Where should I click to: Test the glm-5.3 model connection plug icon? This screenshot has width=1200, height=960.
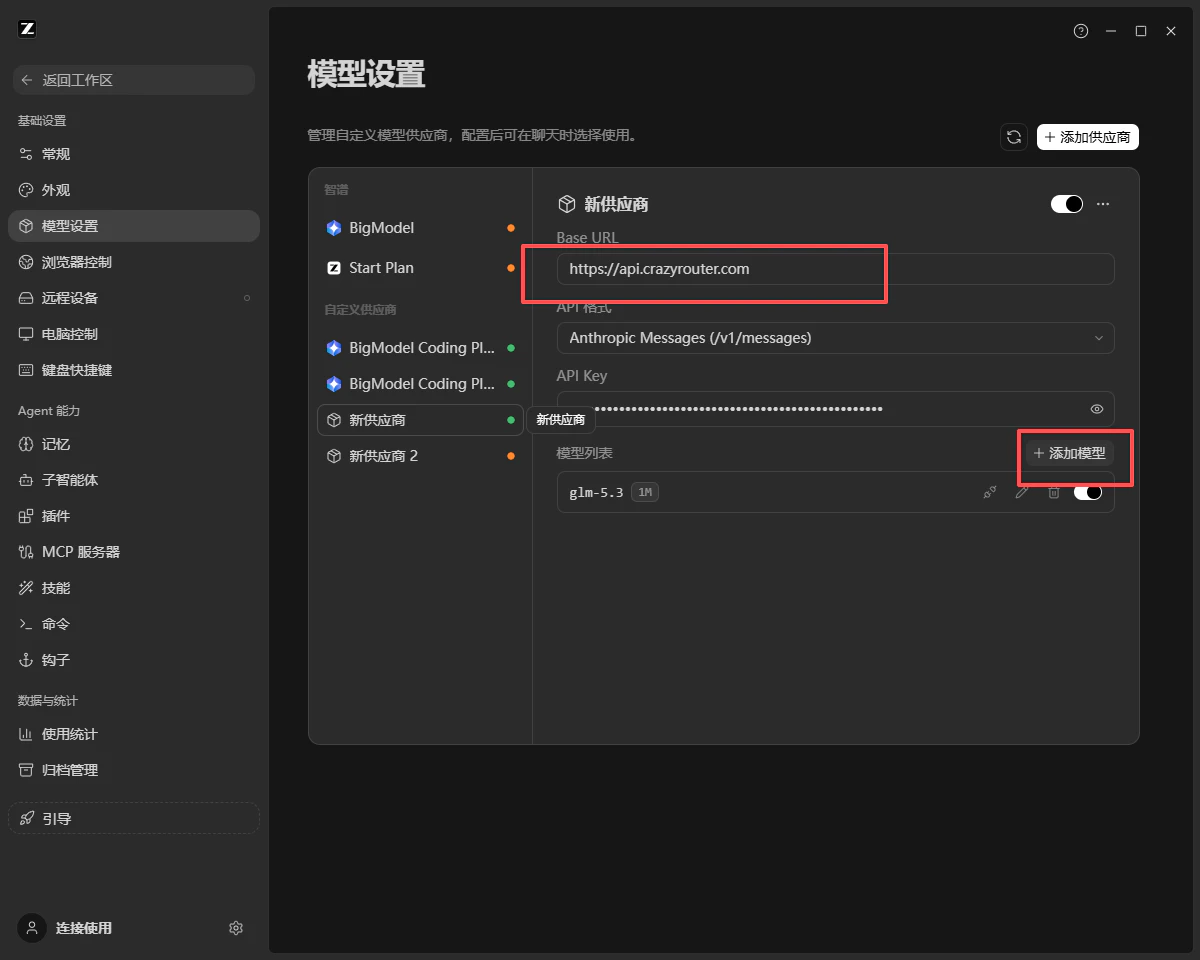click(x=990, y=492)
